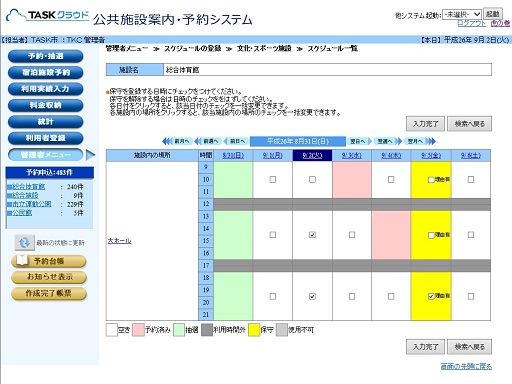Tick 9/5(金) maintenance checkbox for 9-11 slot
This screenshot has height=384, width=512.
431,180
